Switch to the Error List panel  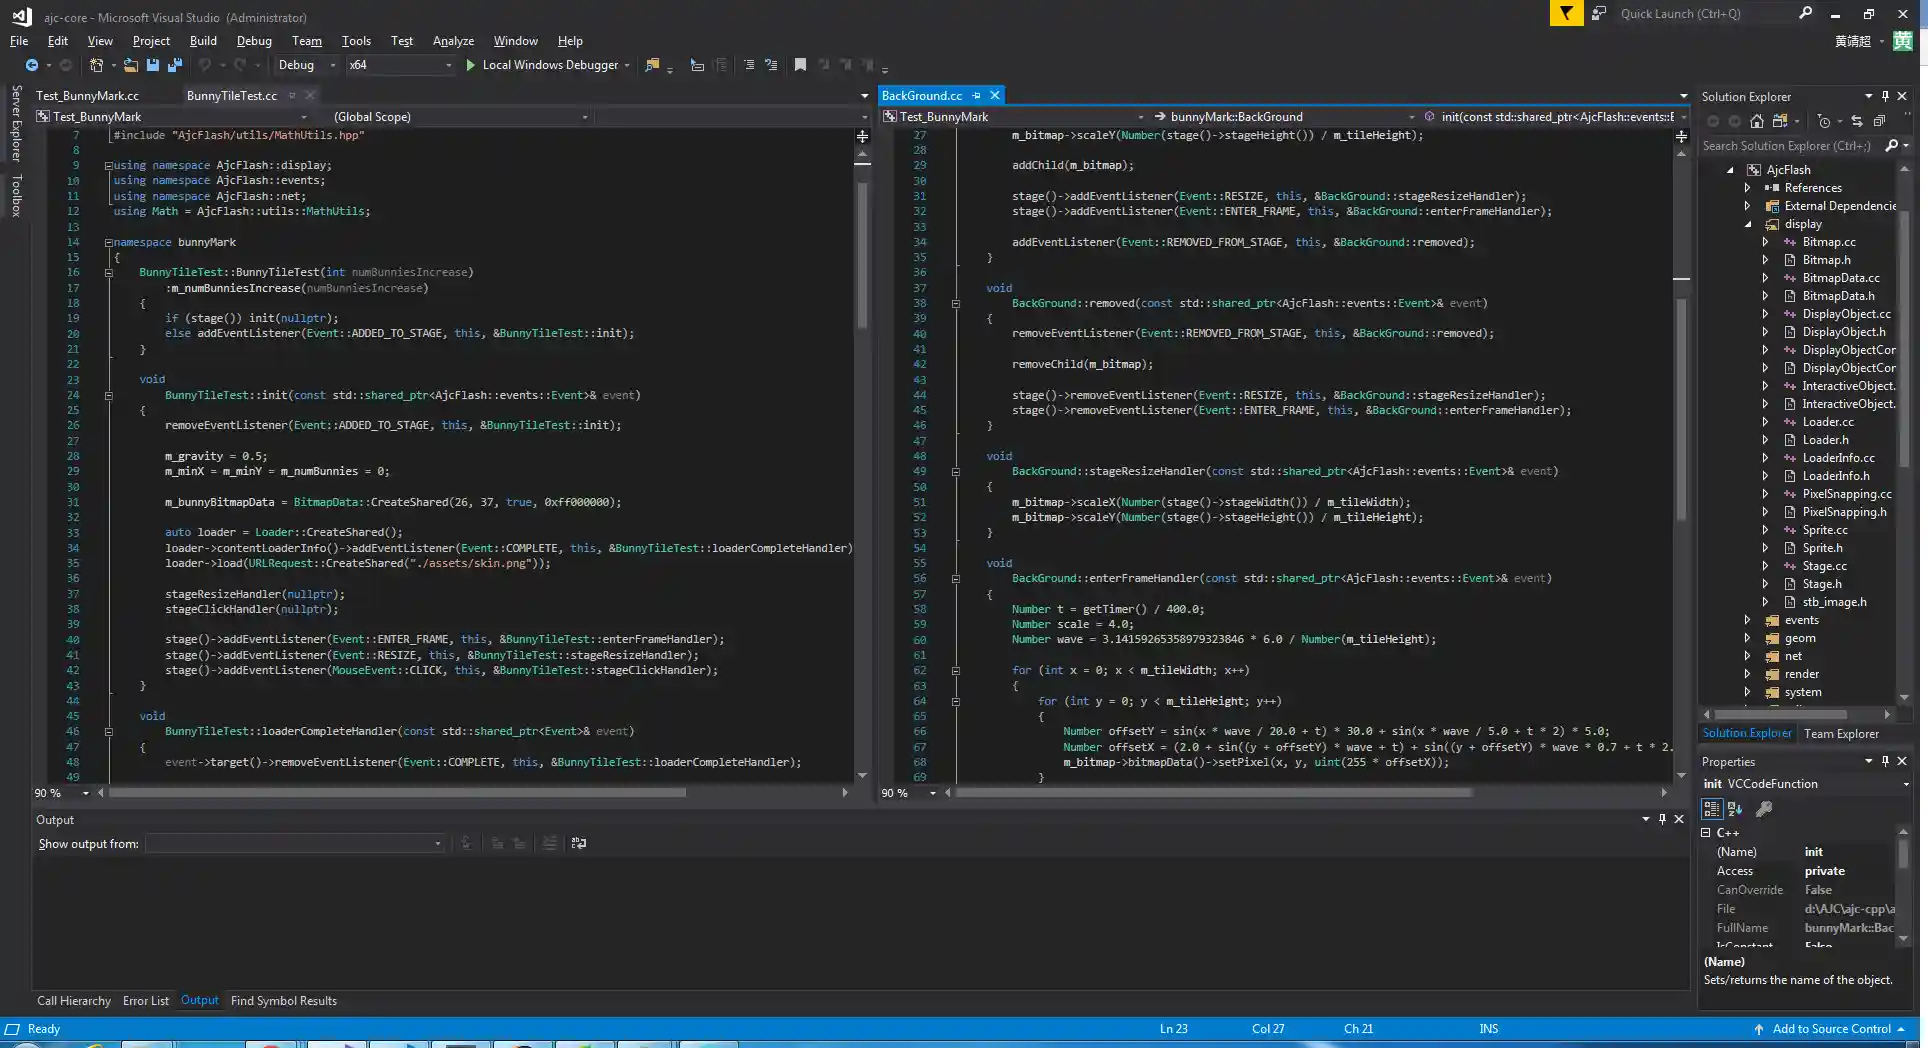tap(146, 1000)
